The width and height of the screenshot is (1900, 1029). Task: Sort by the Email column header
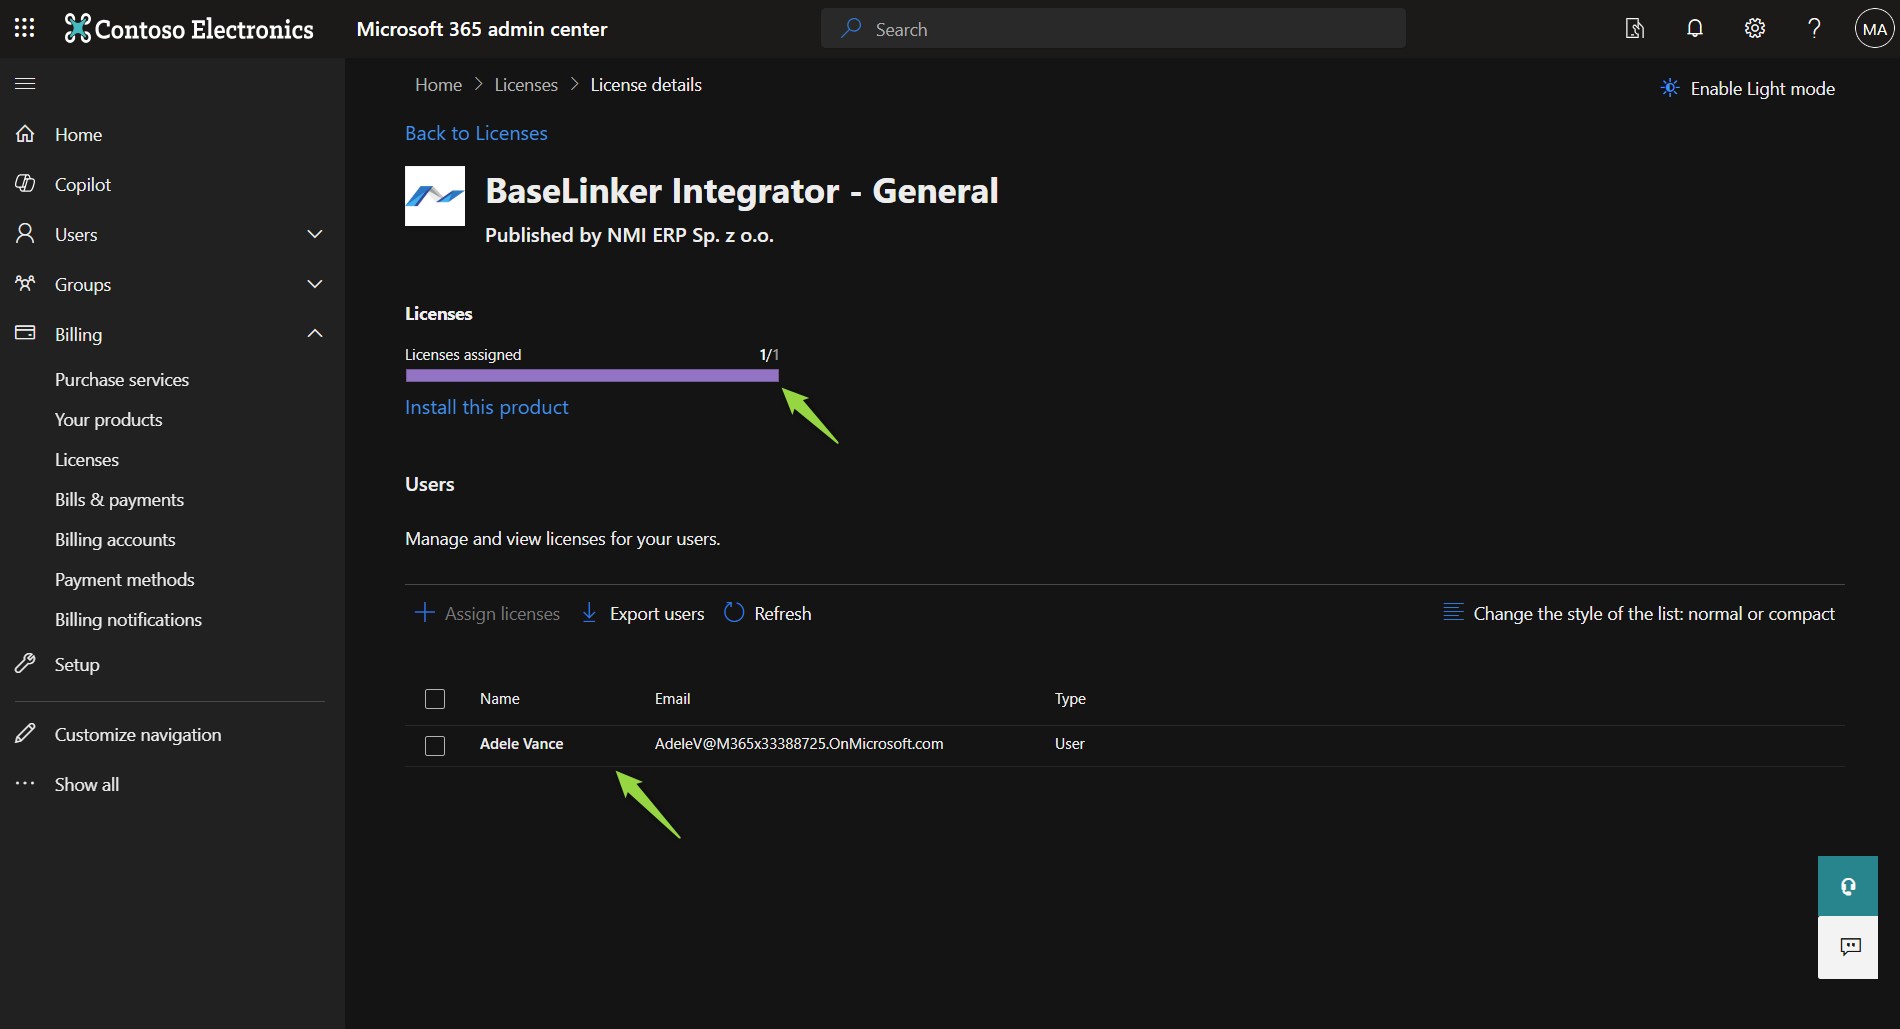[x=673, y=699]
